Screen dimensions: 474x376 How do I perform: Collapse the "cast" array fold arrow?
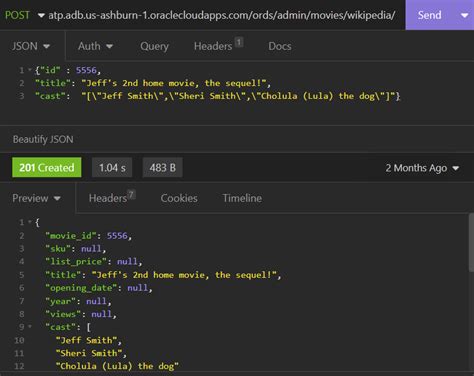coord(30,327)
